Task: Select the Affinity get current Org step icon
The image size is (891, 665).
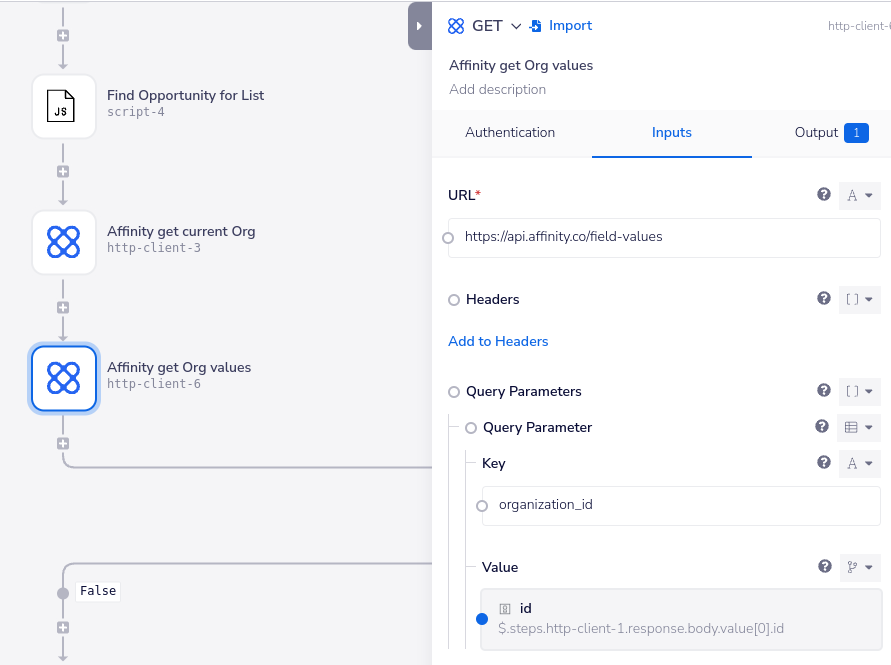Action: [x=64, y=242]
